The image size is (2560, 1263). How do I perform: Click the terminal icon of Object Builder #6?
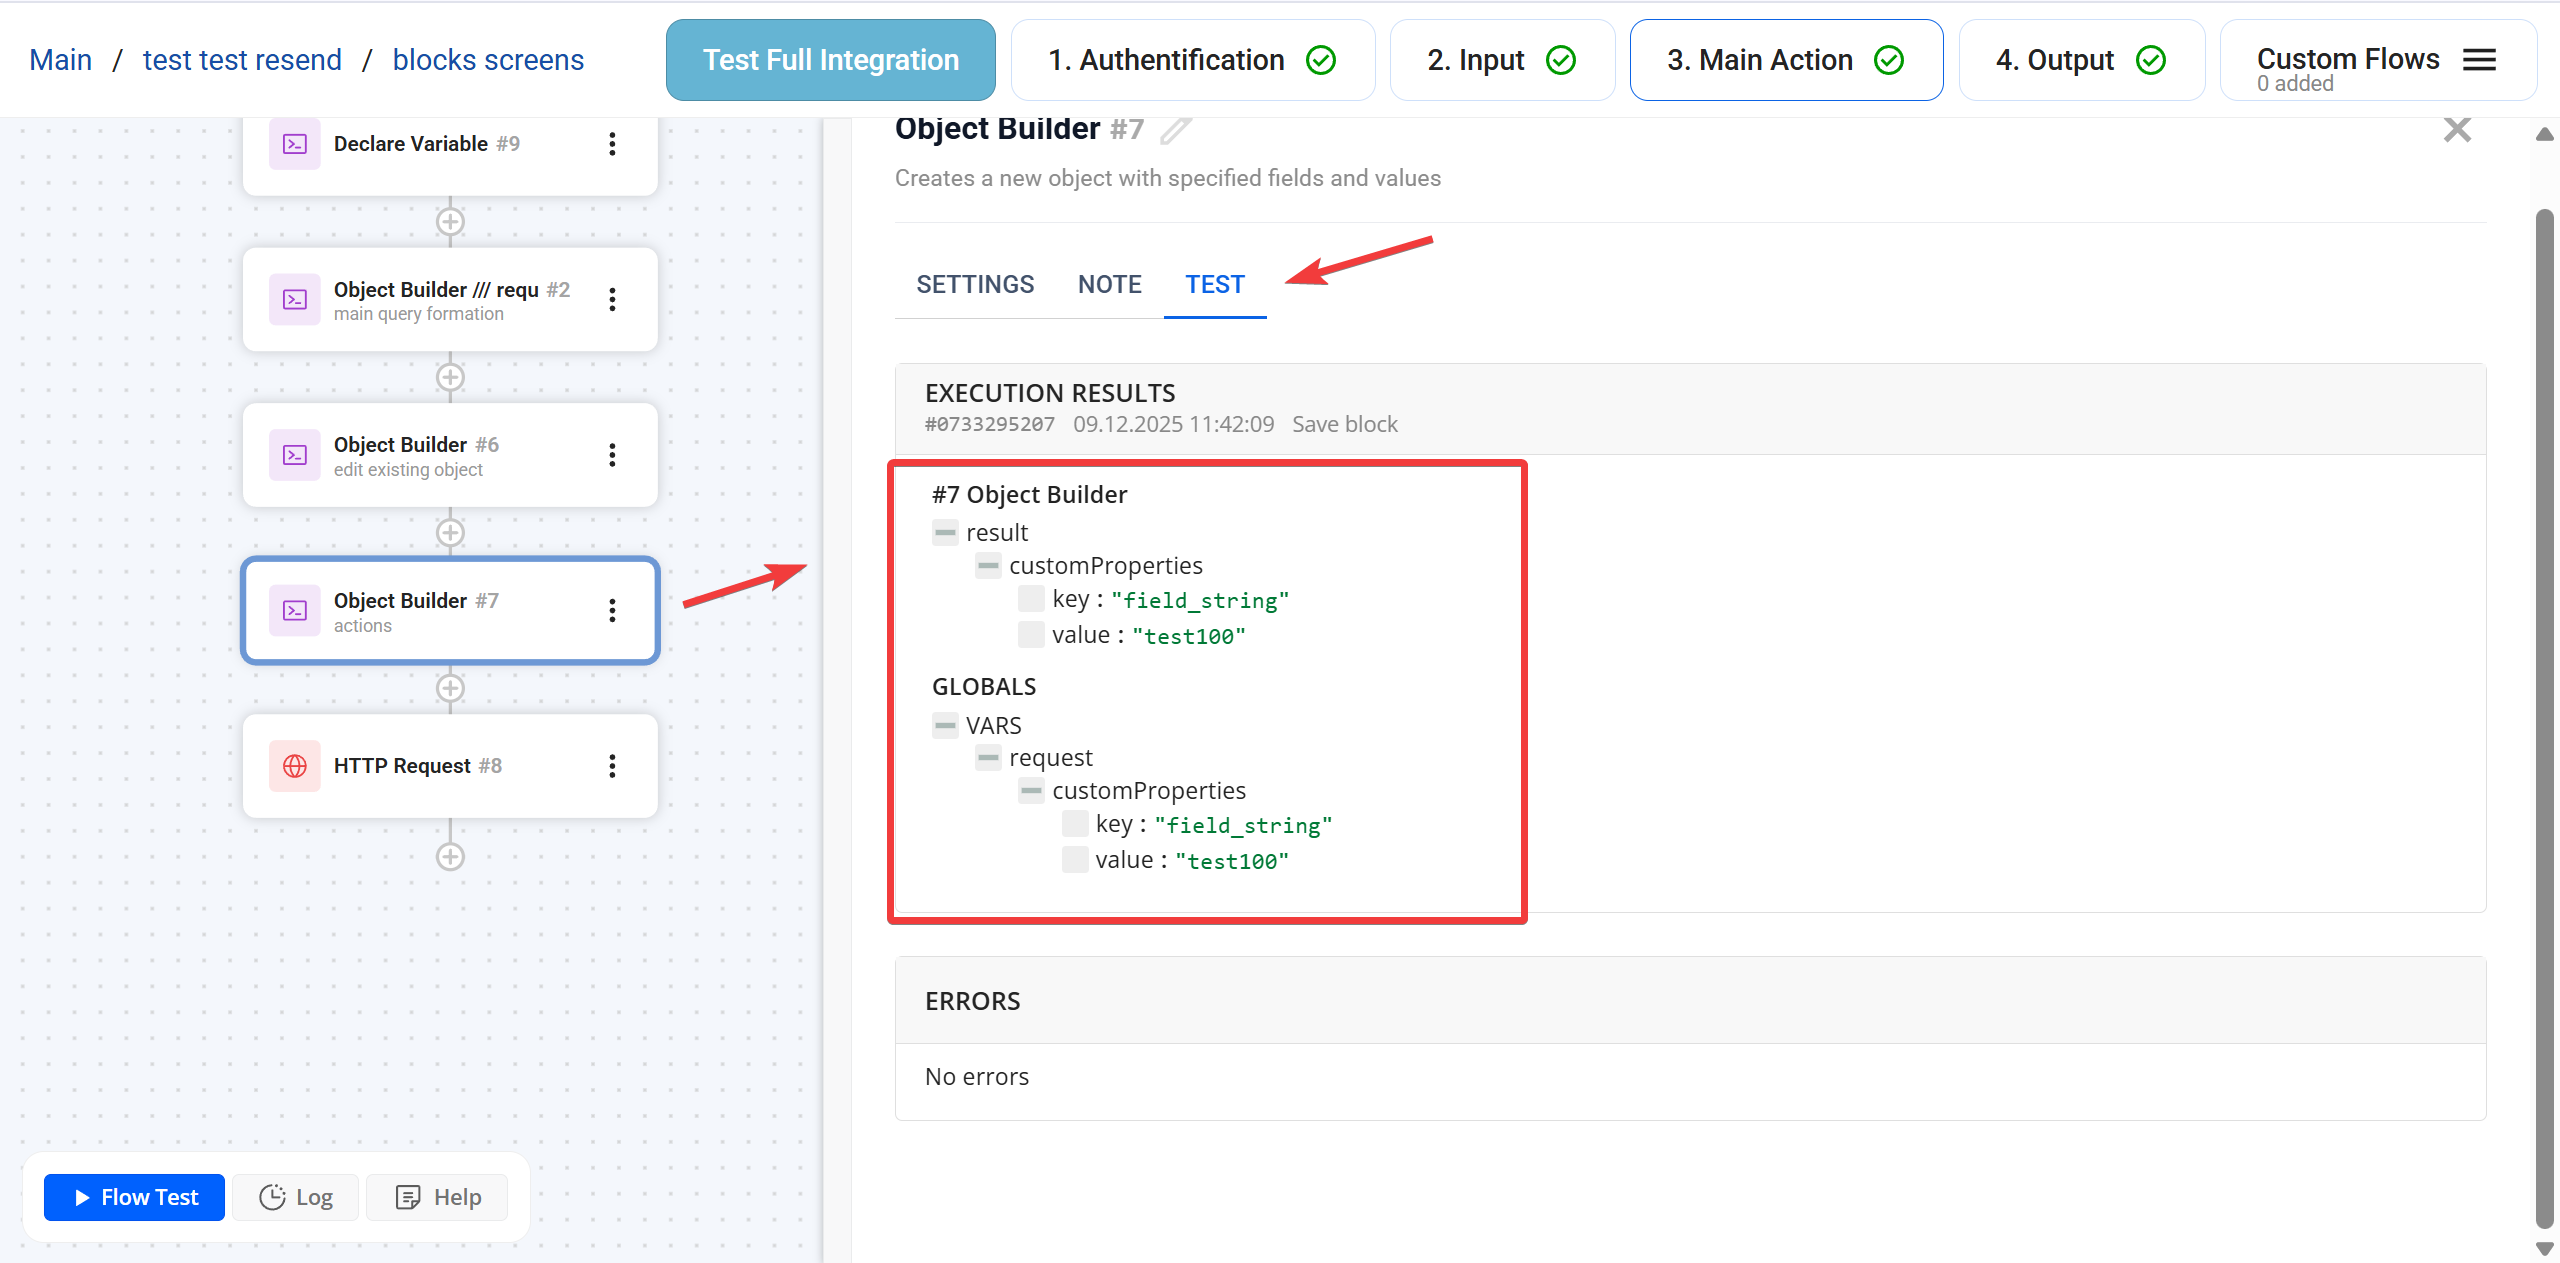click(x=295, y=455)
